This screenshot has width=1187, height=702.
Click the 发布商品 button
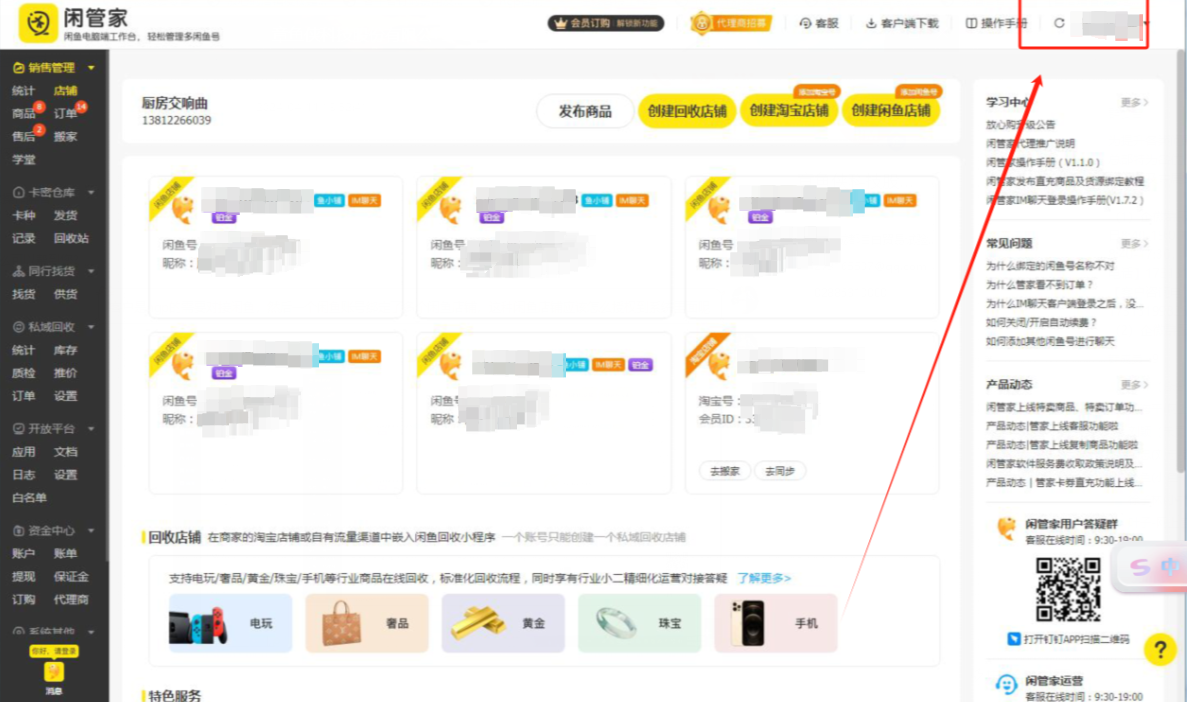tap(584, 111)
